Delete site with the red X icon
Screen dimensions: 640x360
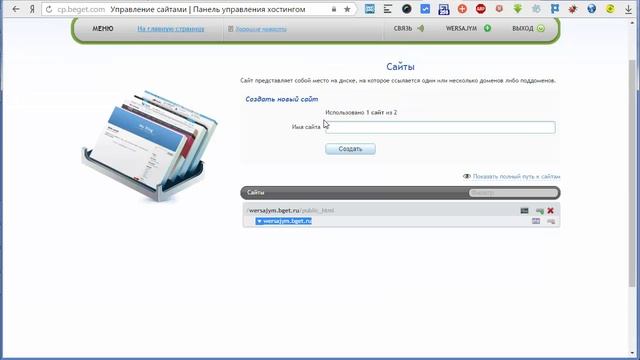tap(550, 211)
